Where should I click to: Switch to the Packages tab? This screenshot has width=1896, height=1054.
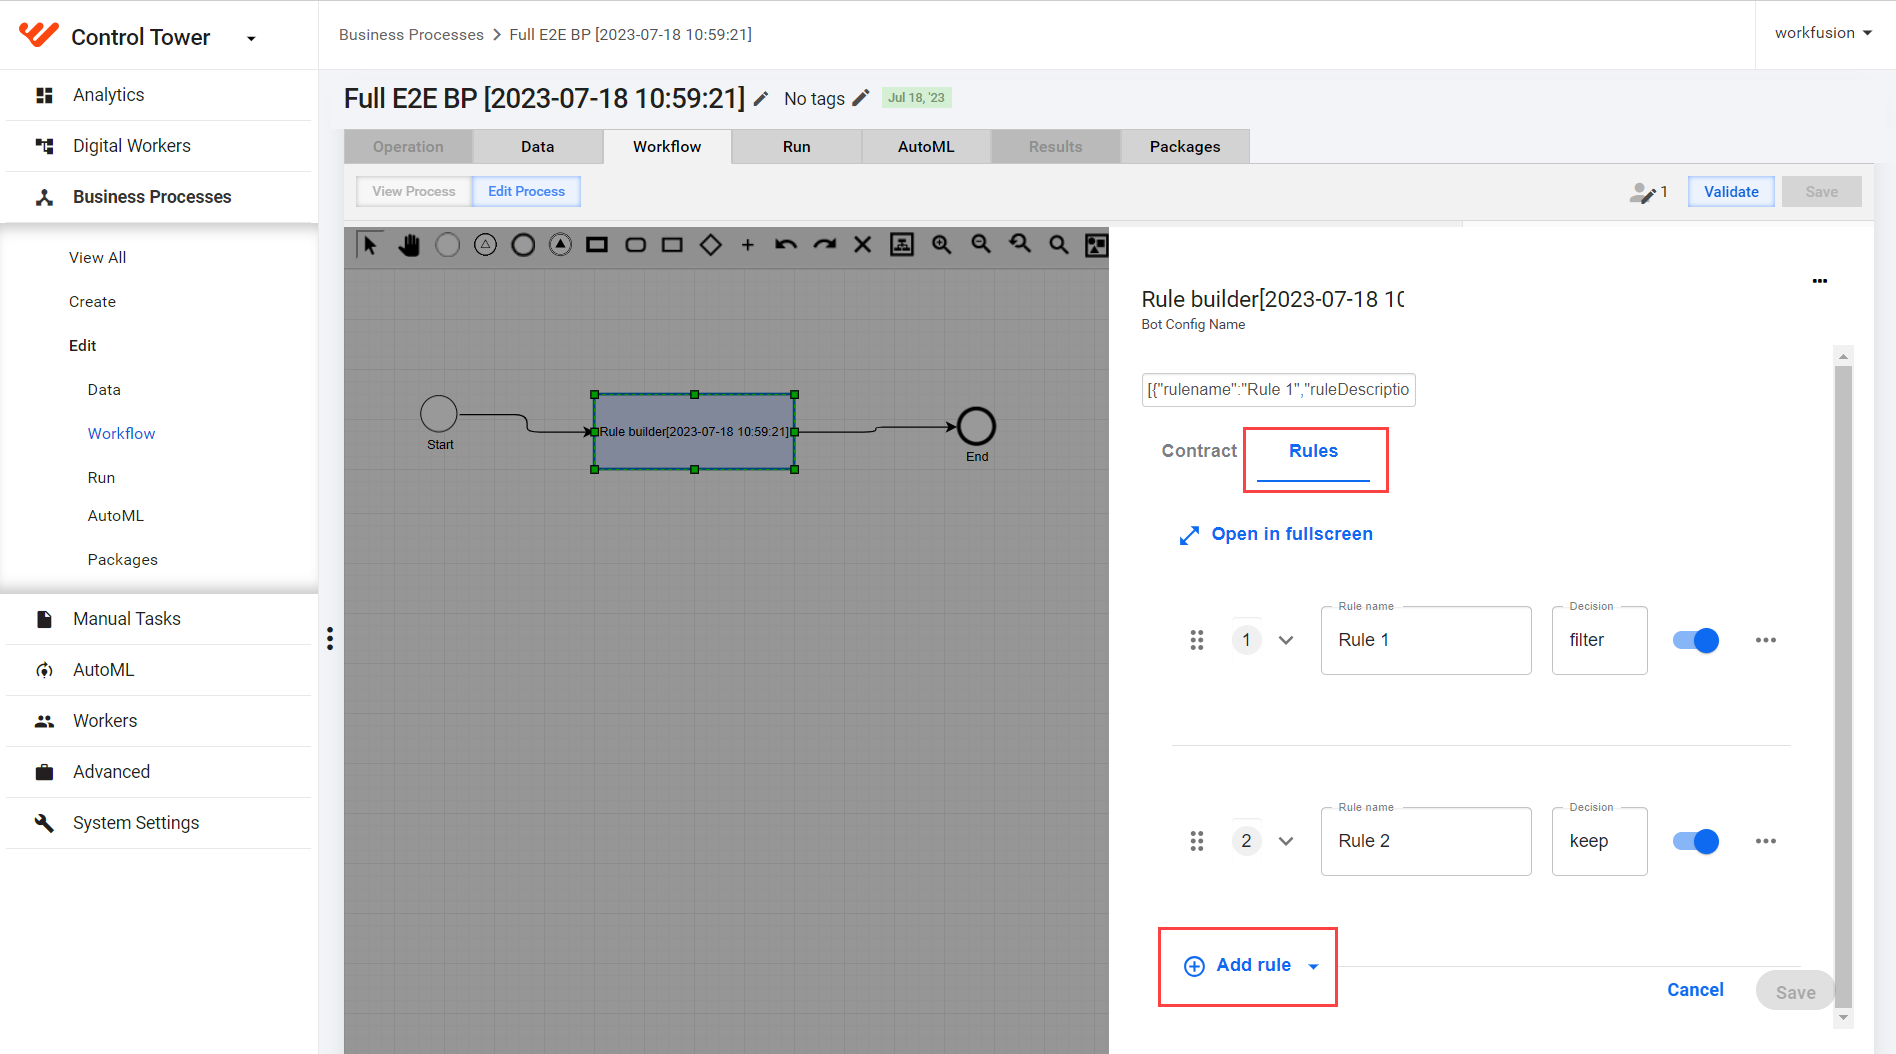pyautogui.click(x=1185, y=147)
